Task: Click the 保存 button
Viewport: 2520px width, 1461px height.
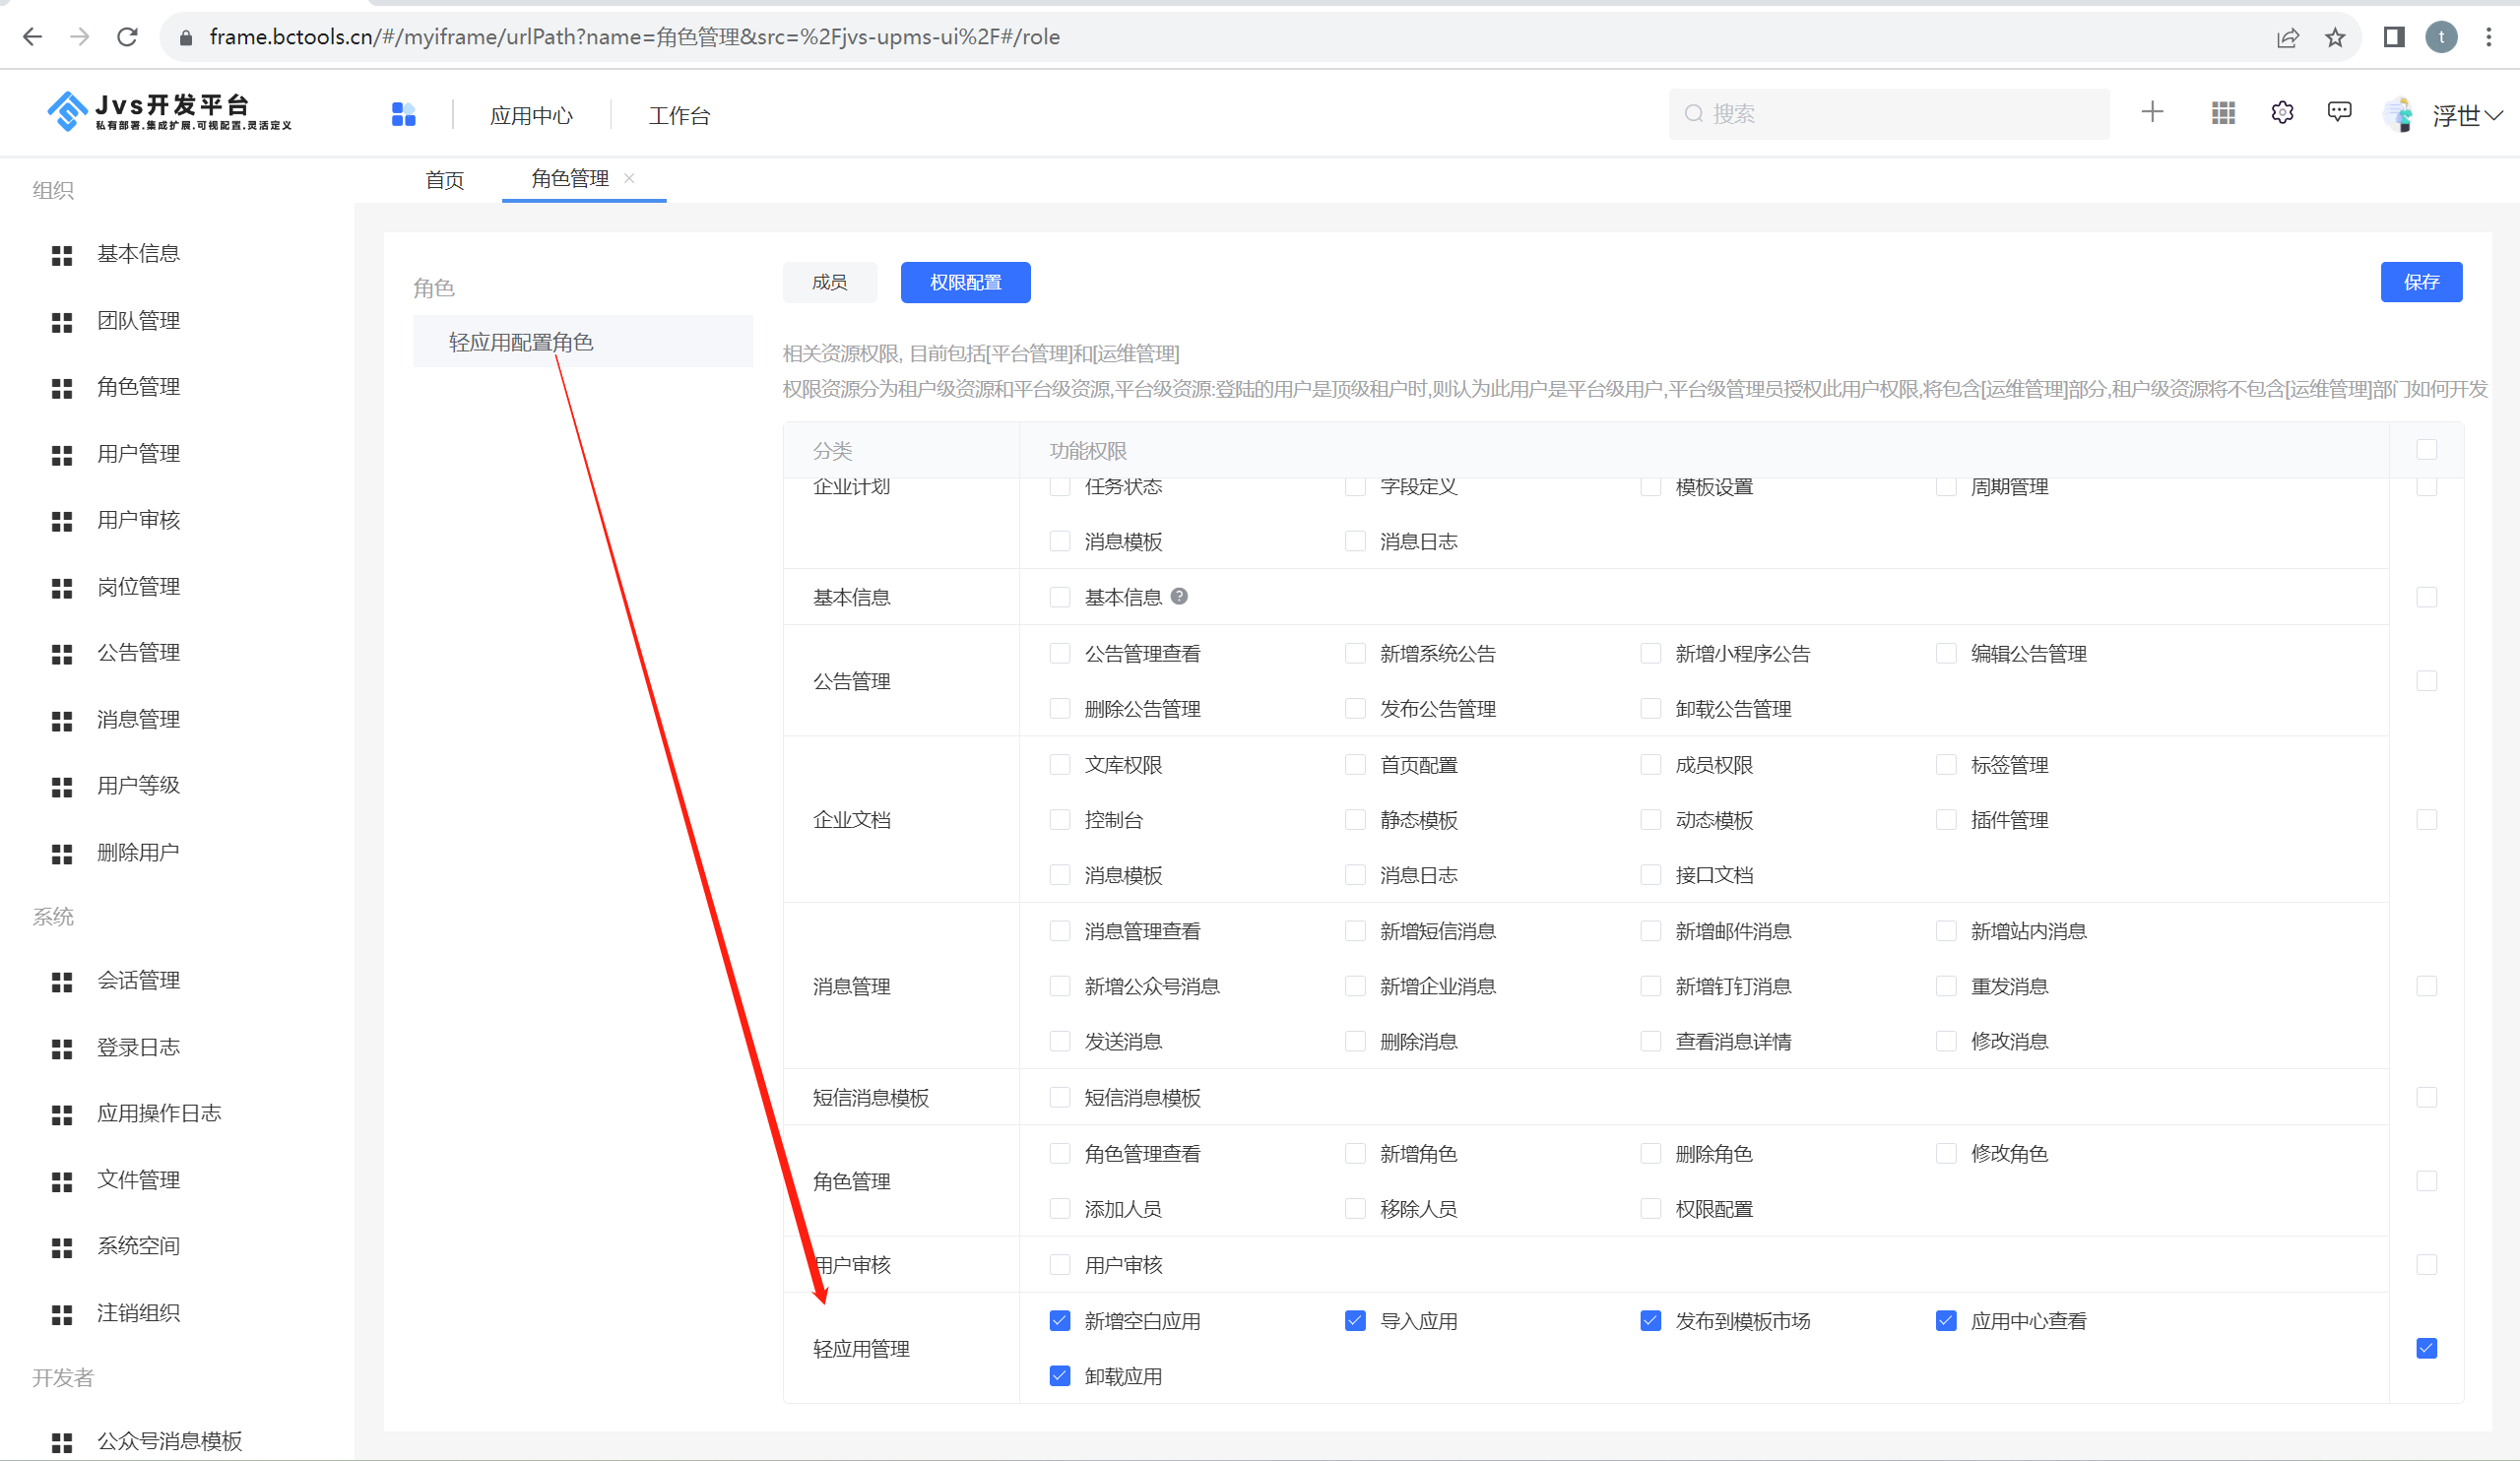Action: tap(2421, 282)
